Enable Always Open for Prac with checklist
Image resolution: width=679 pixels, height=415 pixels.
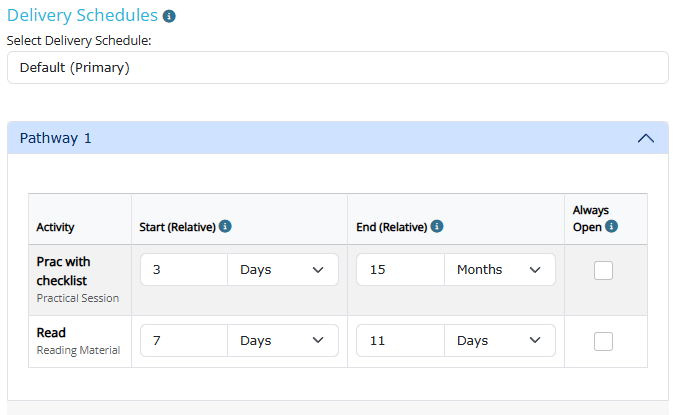pos(603,270)
